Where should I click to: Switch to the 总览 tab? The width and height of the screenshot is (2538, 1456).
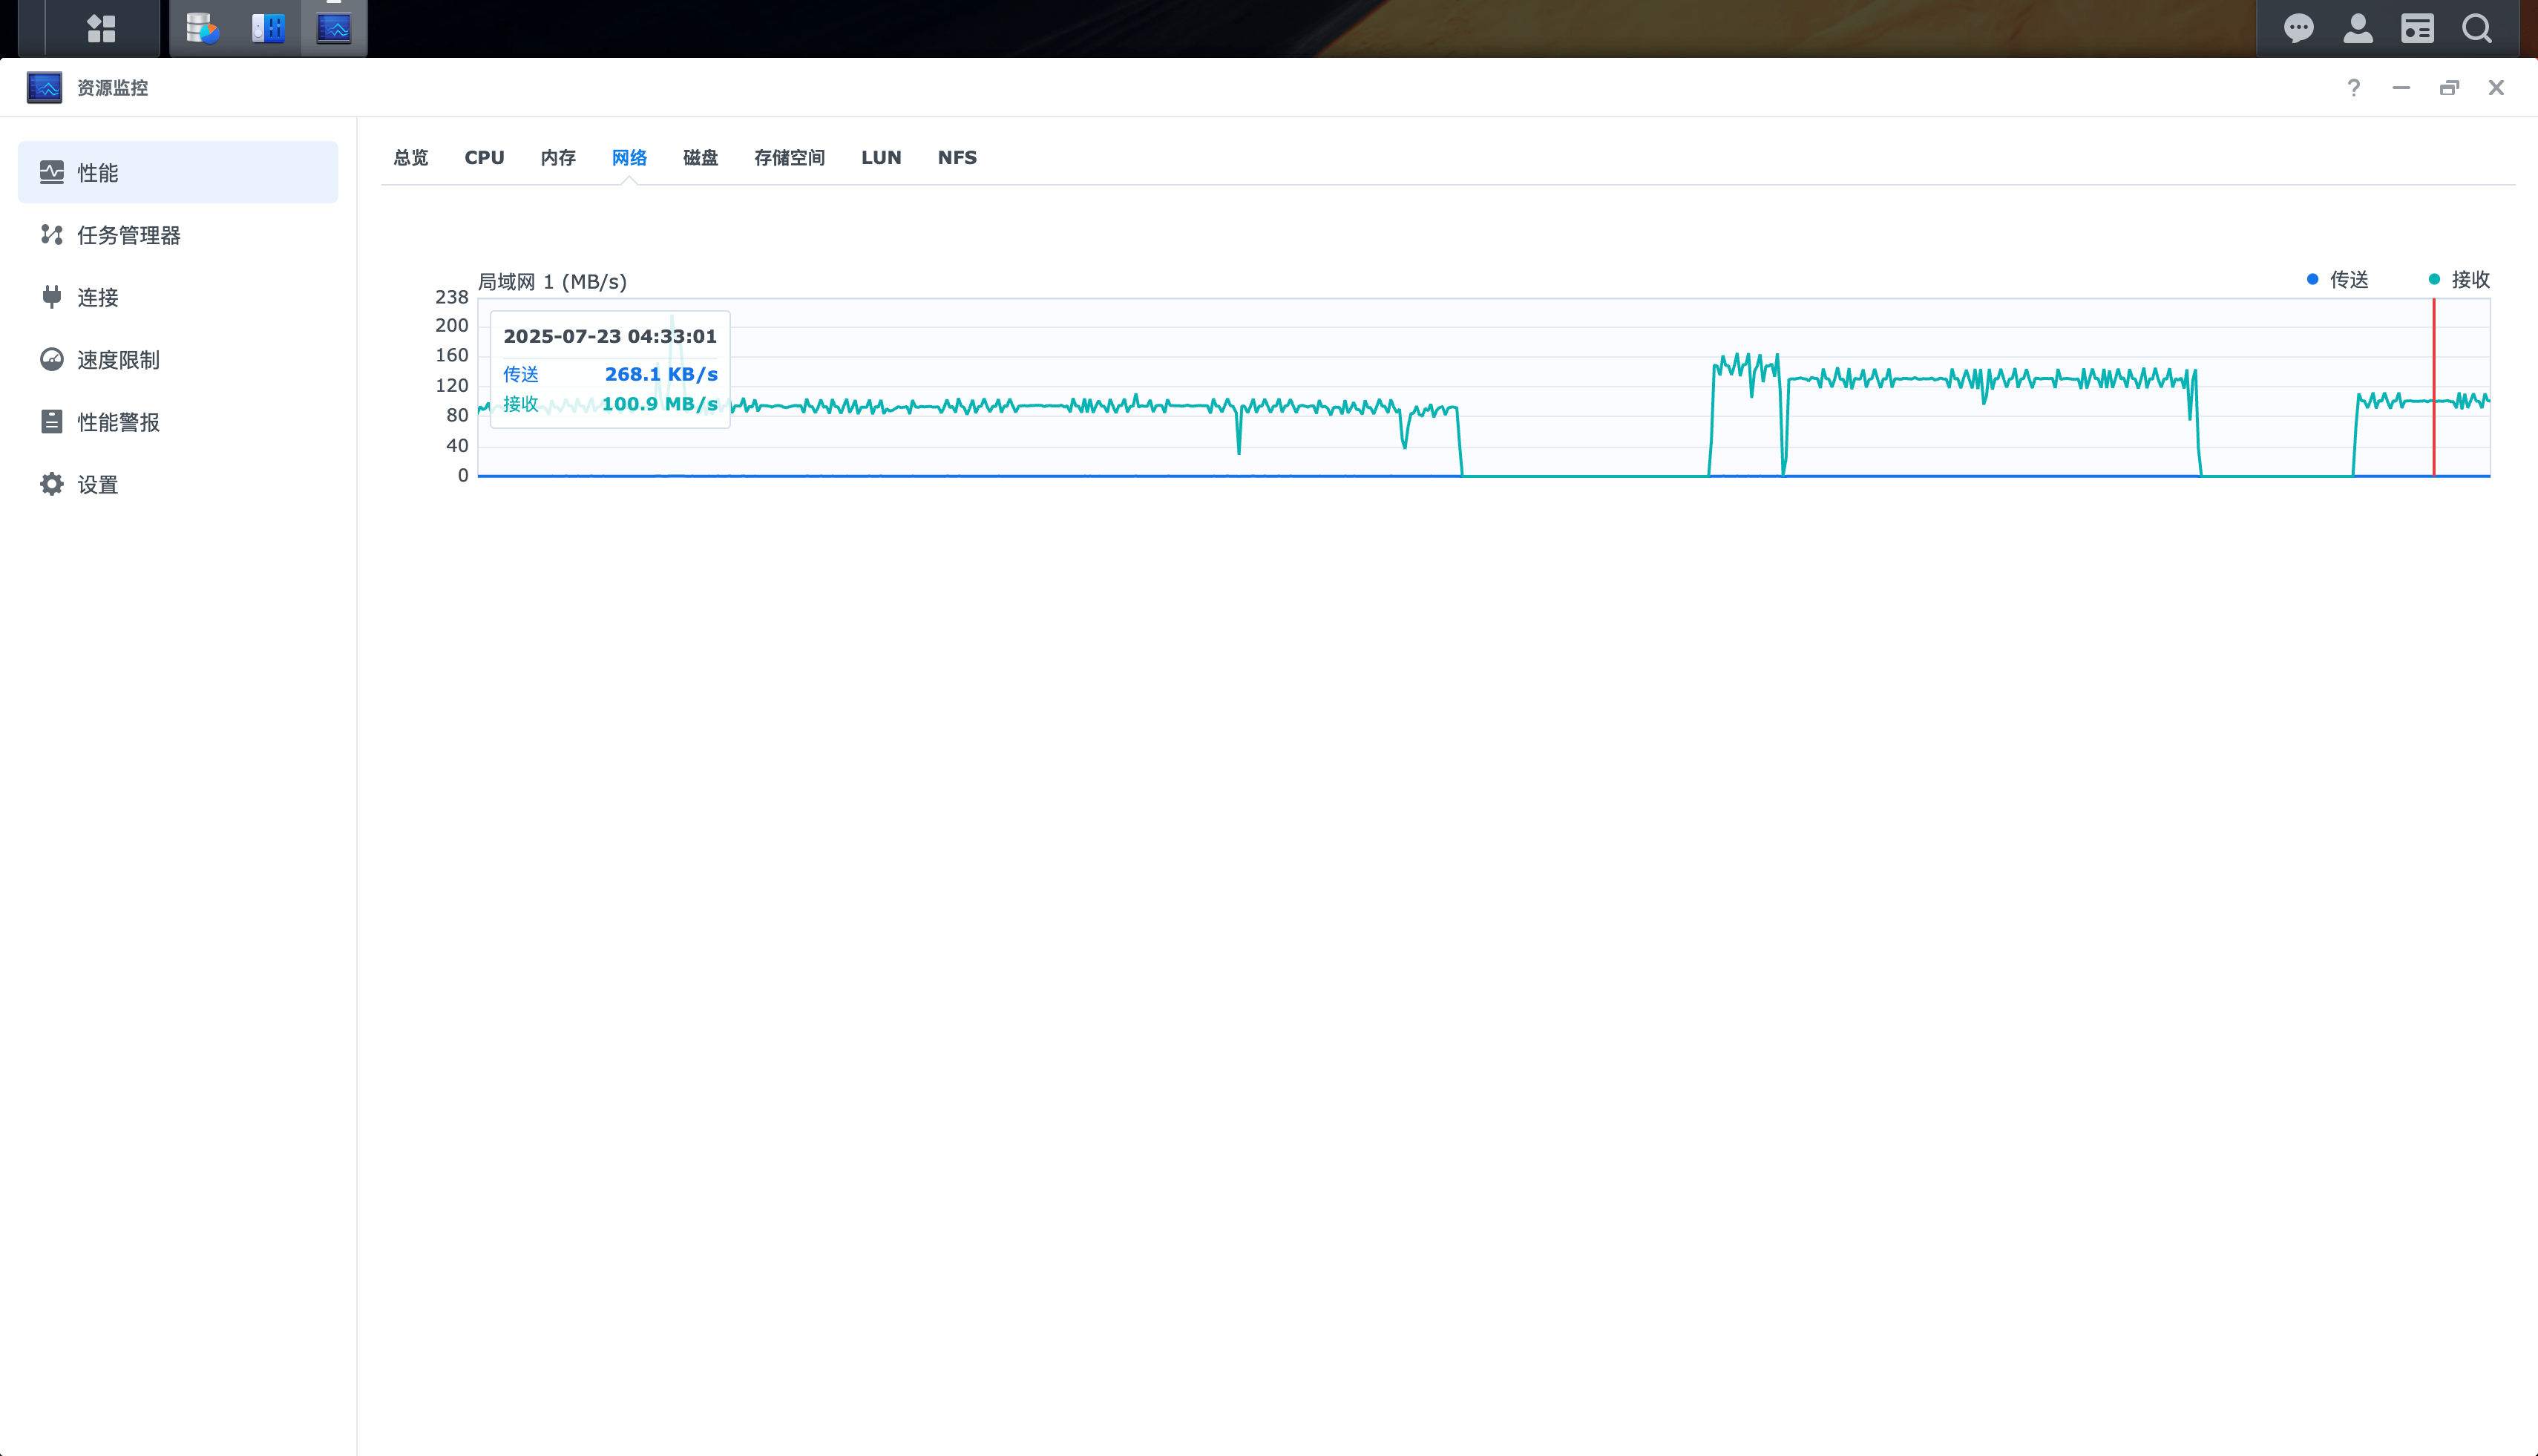click(x=411, y=157)
